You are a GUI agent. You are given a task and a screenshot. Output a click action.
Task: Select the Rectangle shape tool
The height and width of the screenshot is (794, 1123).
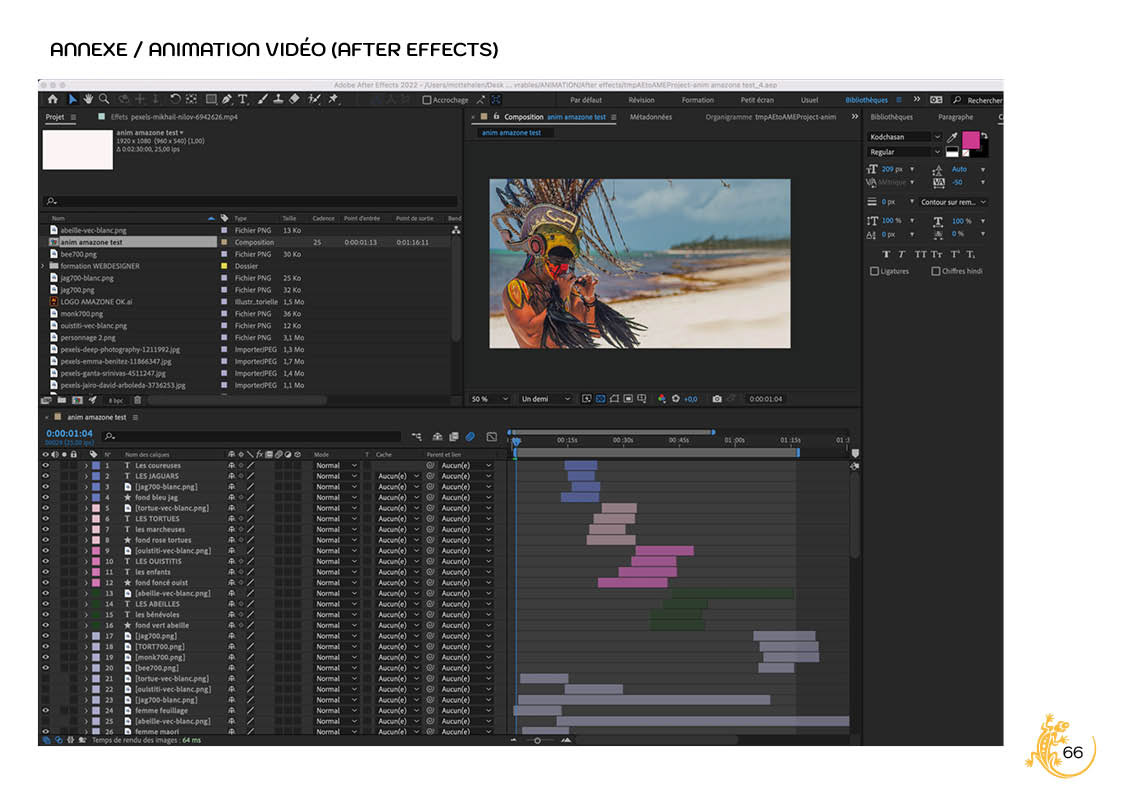tap(211, 100)
